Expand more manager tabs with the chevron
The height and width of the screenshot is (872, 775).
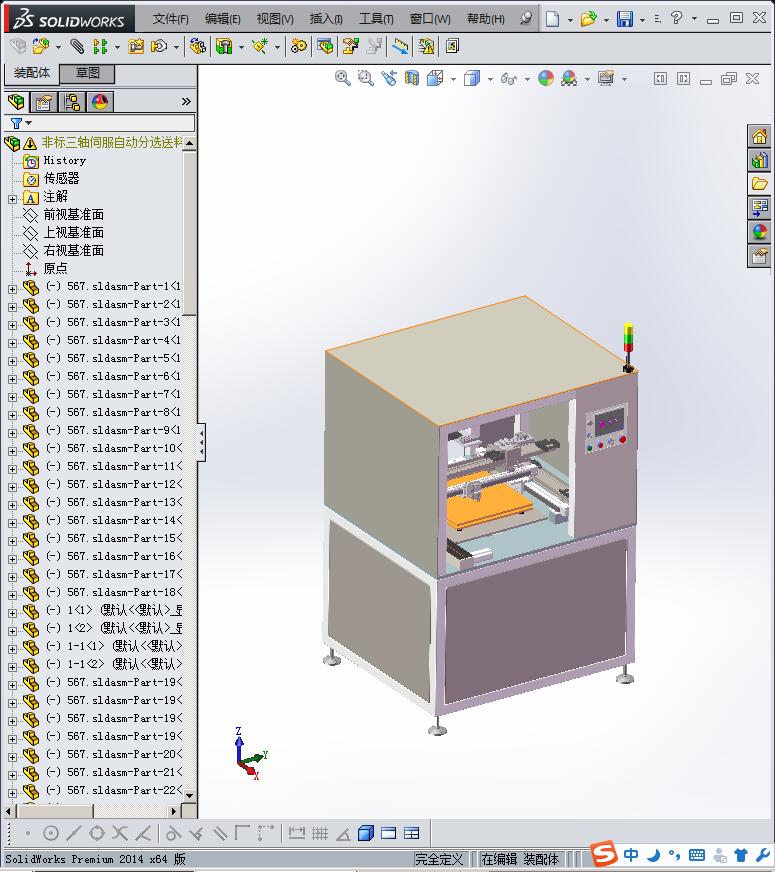pos(186,102)
